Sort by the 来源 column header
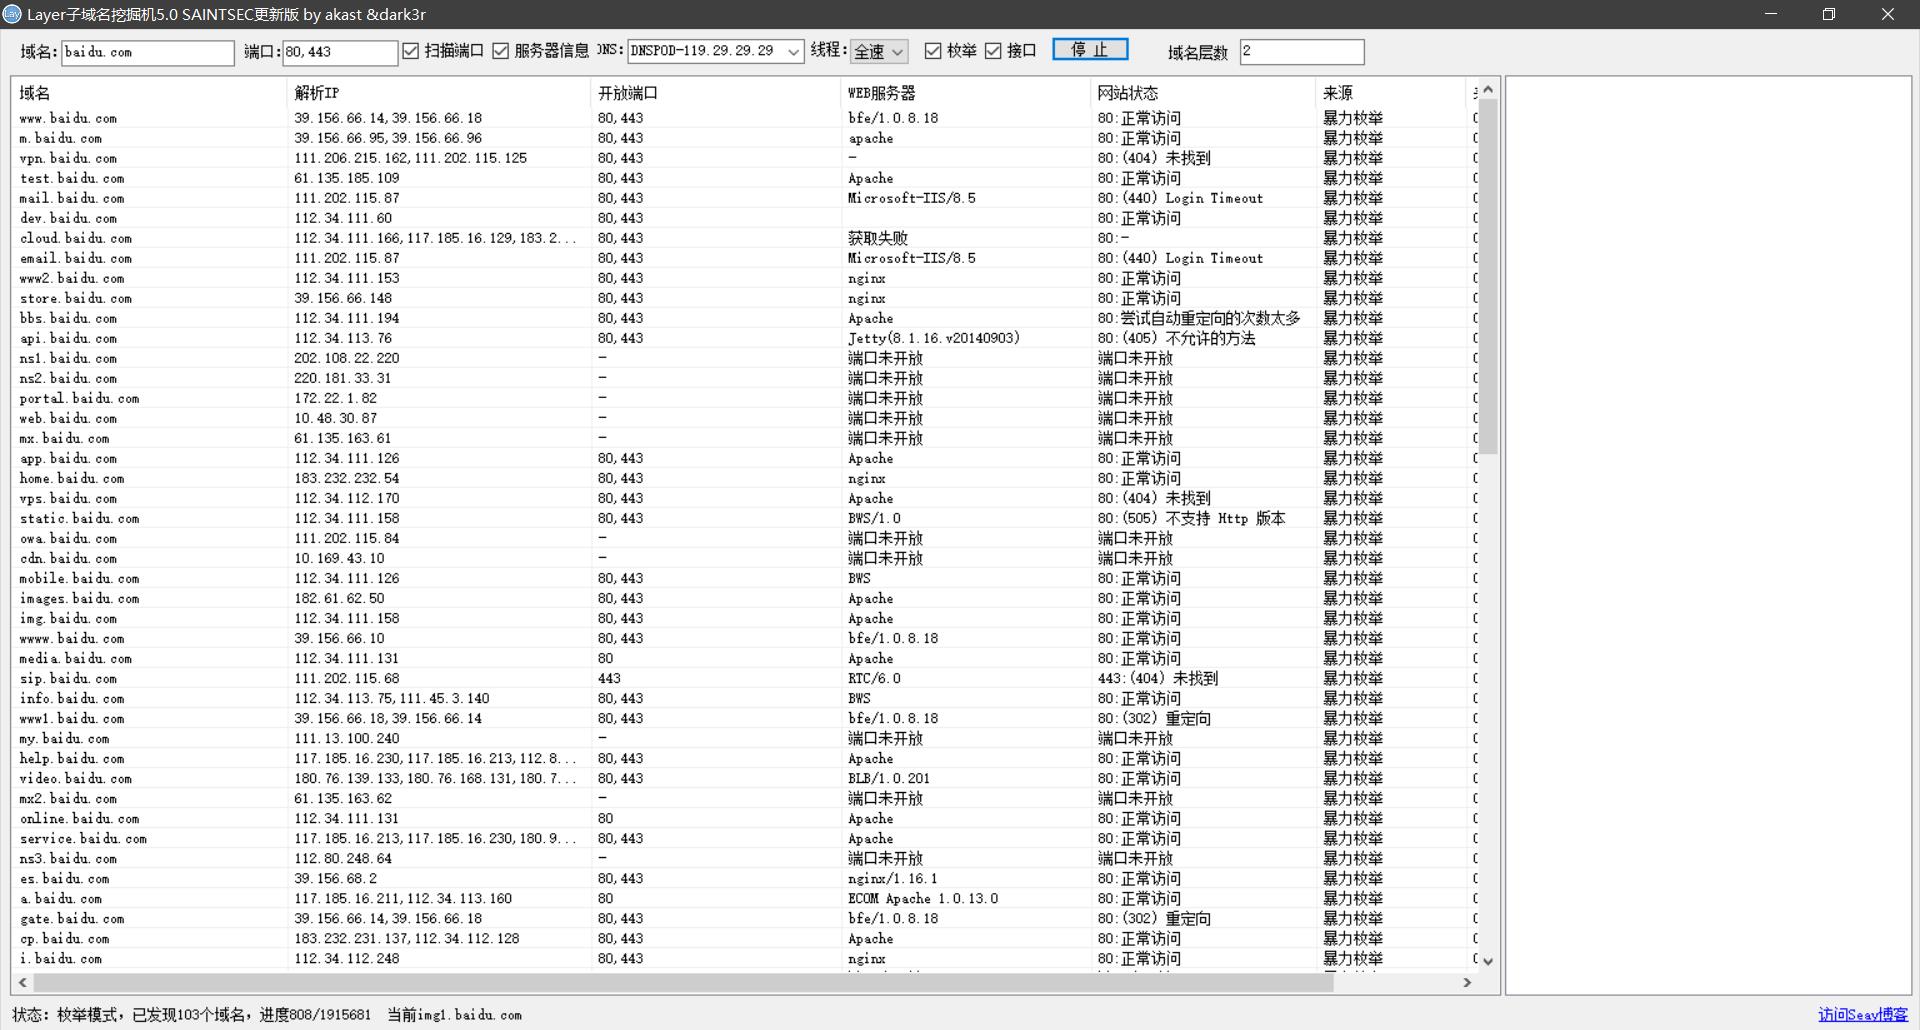Viewport: 1920px width, 1030px height. (x=1390, y=93)
